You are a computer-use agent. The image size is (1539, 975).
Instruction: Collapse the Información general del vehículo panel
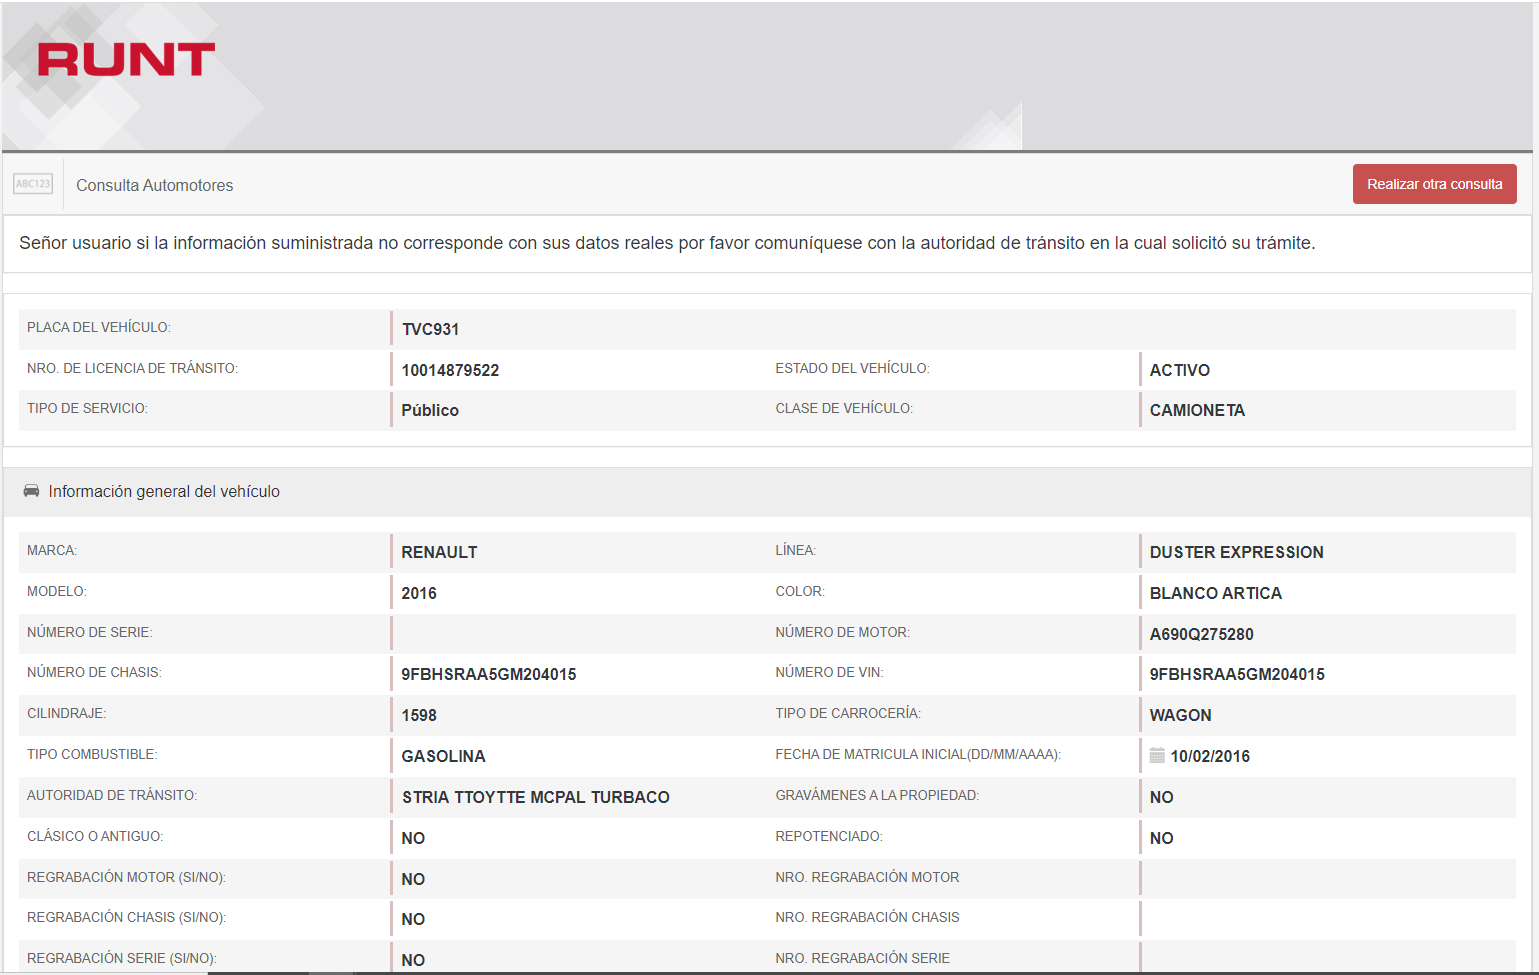(164, 492)
